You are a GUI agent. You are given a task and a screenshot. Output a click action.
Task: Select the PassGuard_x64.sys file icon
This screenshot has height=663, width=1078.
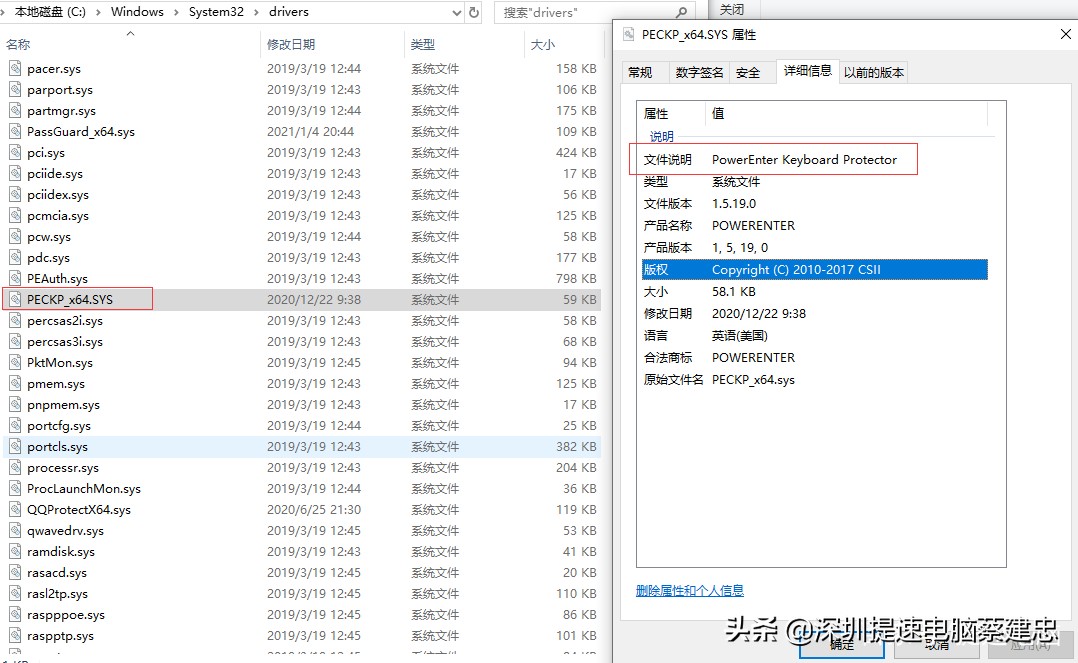point(13,131)
